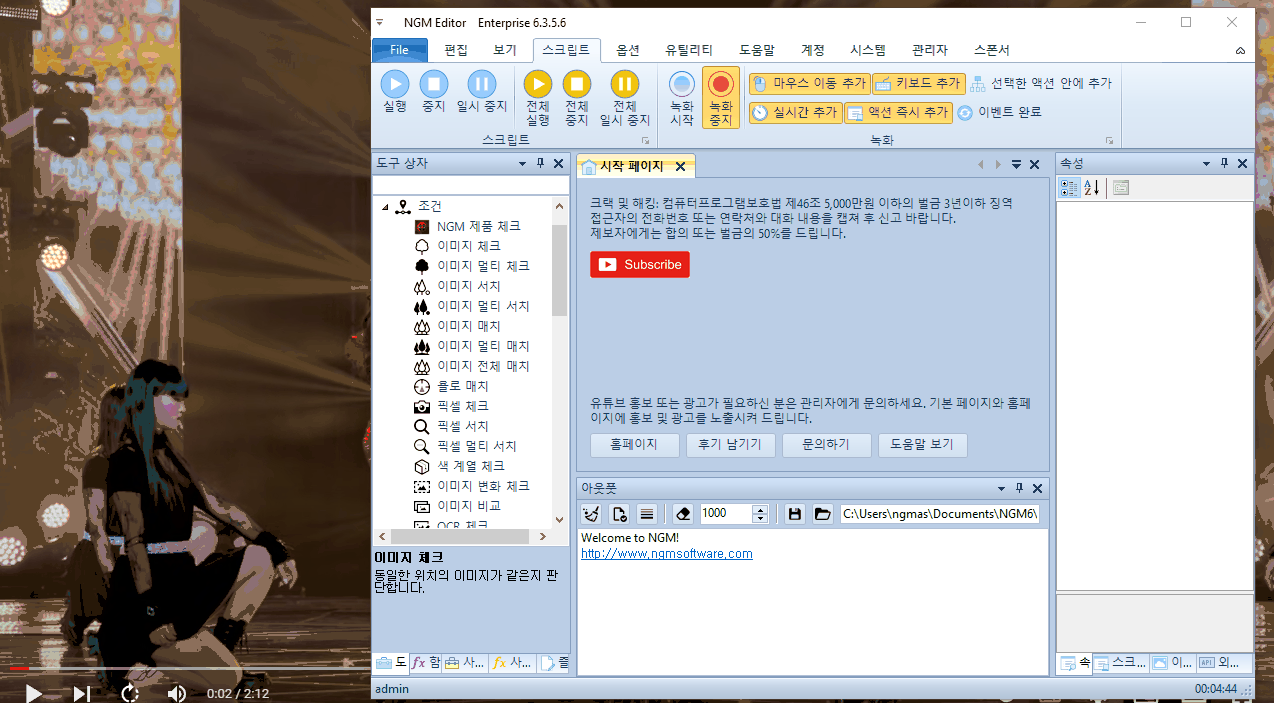Open the File menu
The image size is (1274, 703).
click(399, 50)
